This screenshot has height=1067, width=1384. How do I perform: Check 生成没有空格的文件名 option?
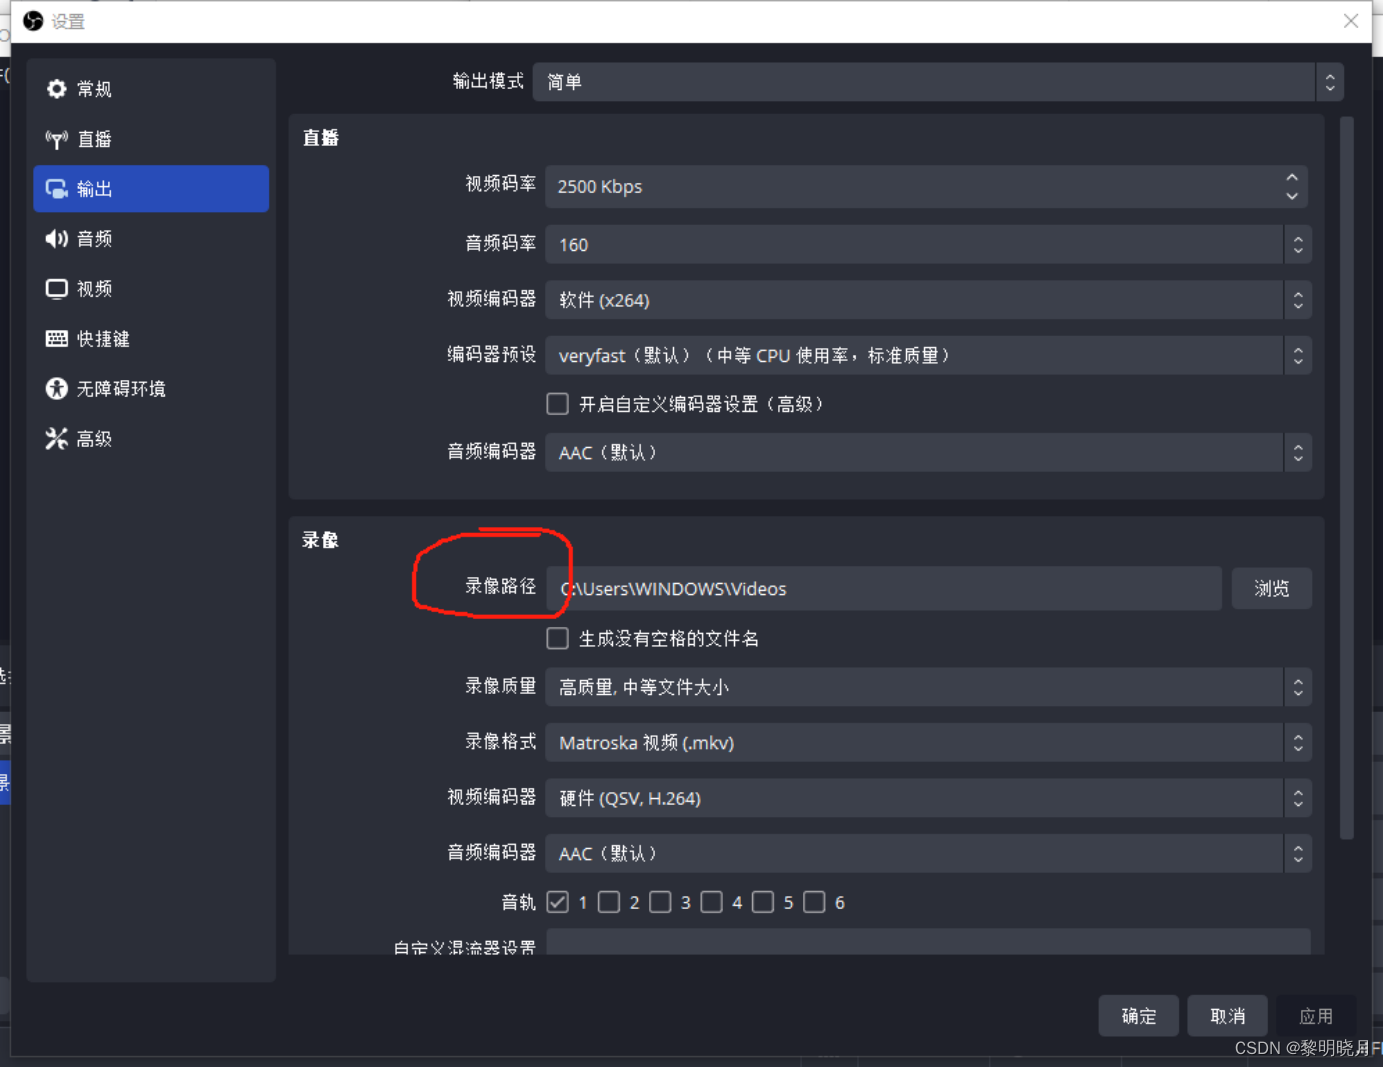[x=558, y=638]
